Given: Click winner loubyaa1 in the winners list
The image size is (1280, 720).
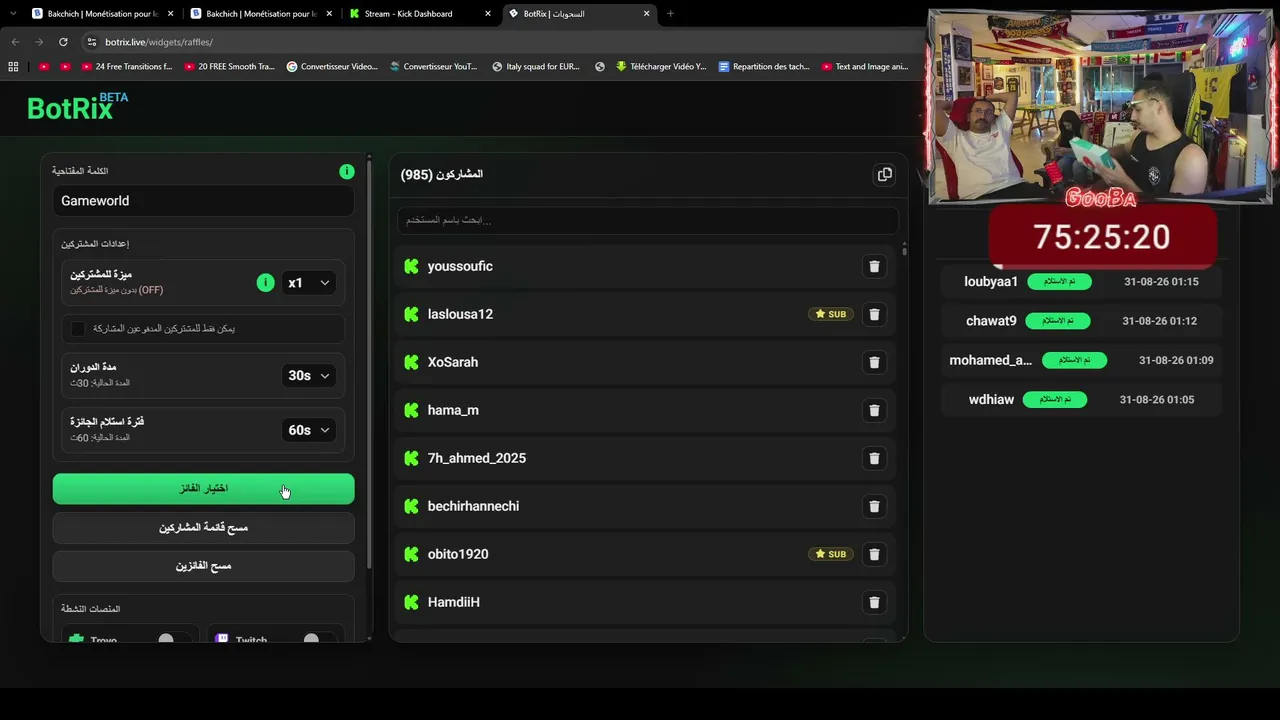Looking at the screenshot, I should pos(991,282).
